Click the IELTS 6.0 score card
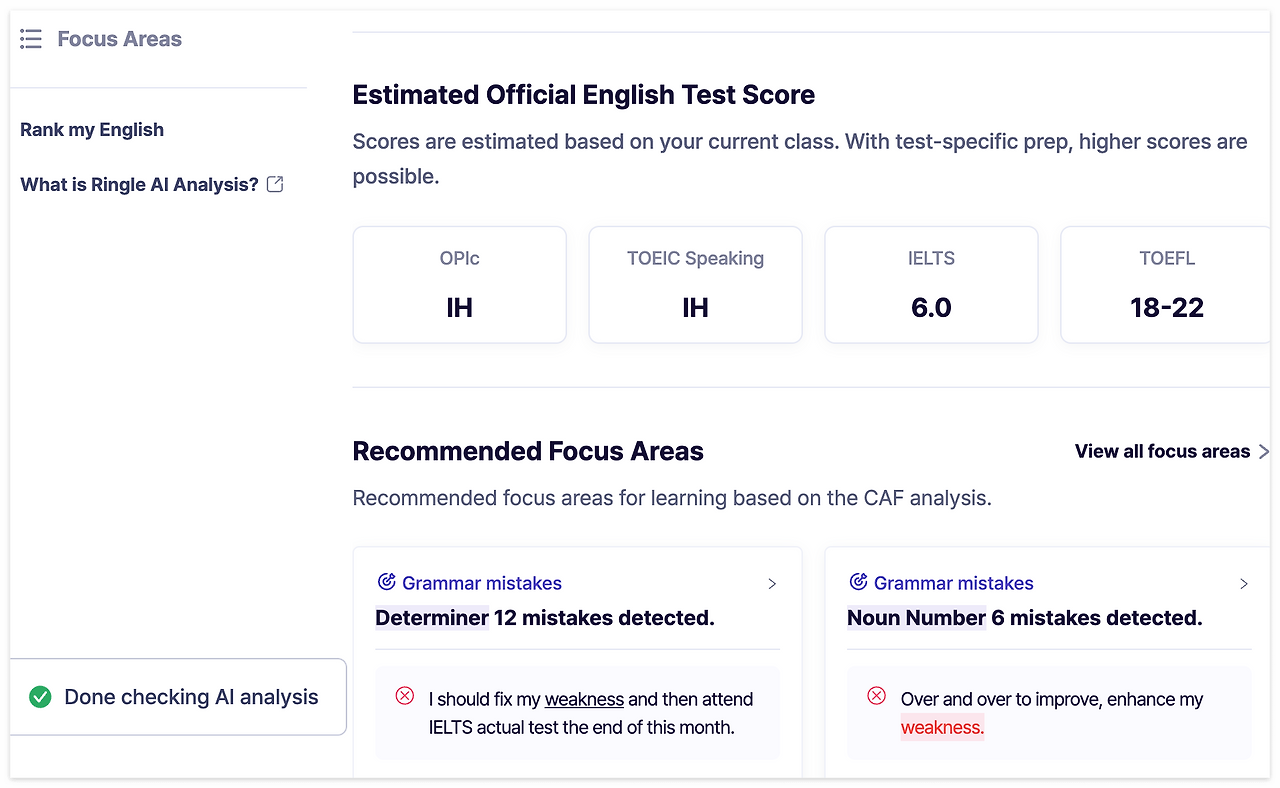Image resolution: width=1280 pixels, height=788 pixels. (x=931, y=285)
